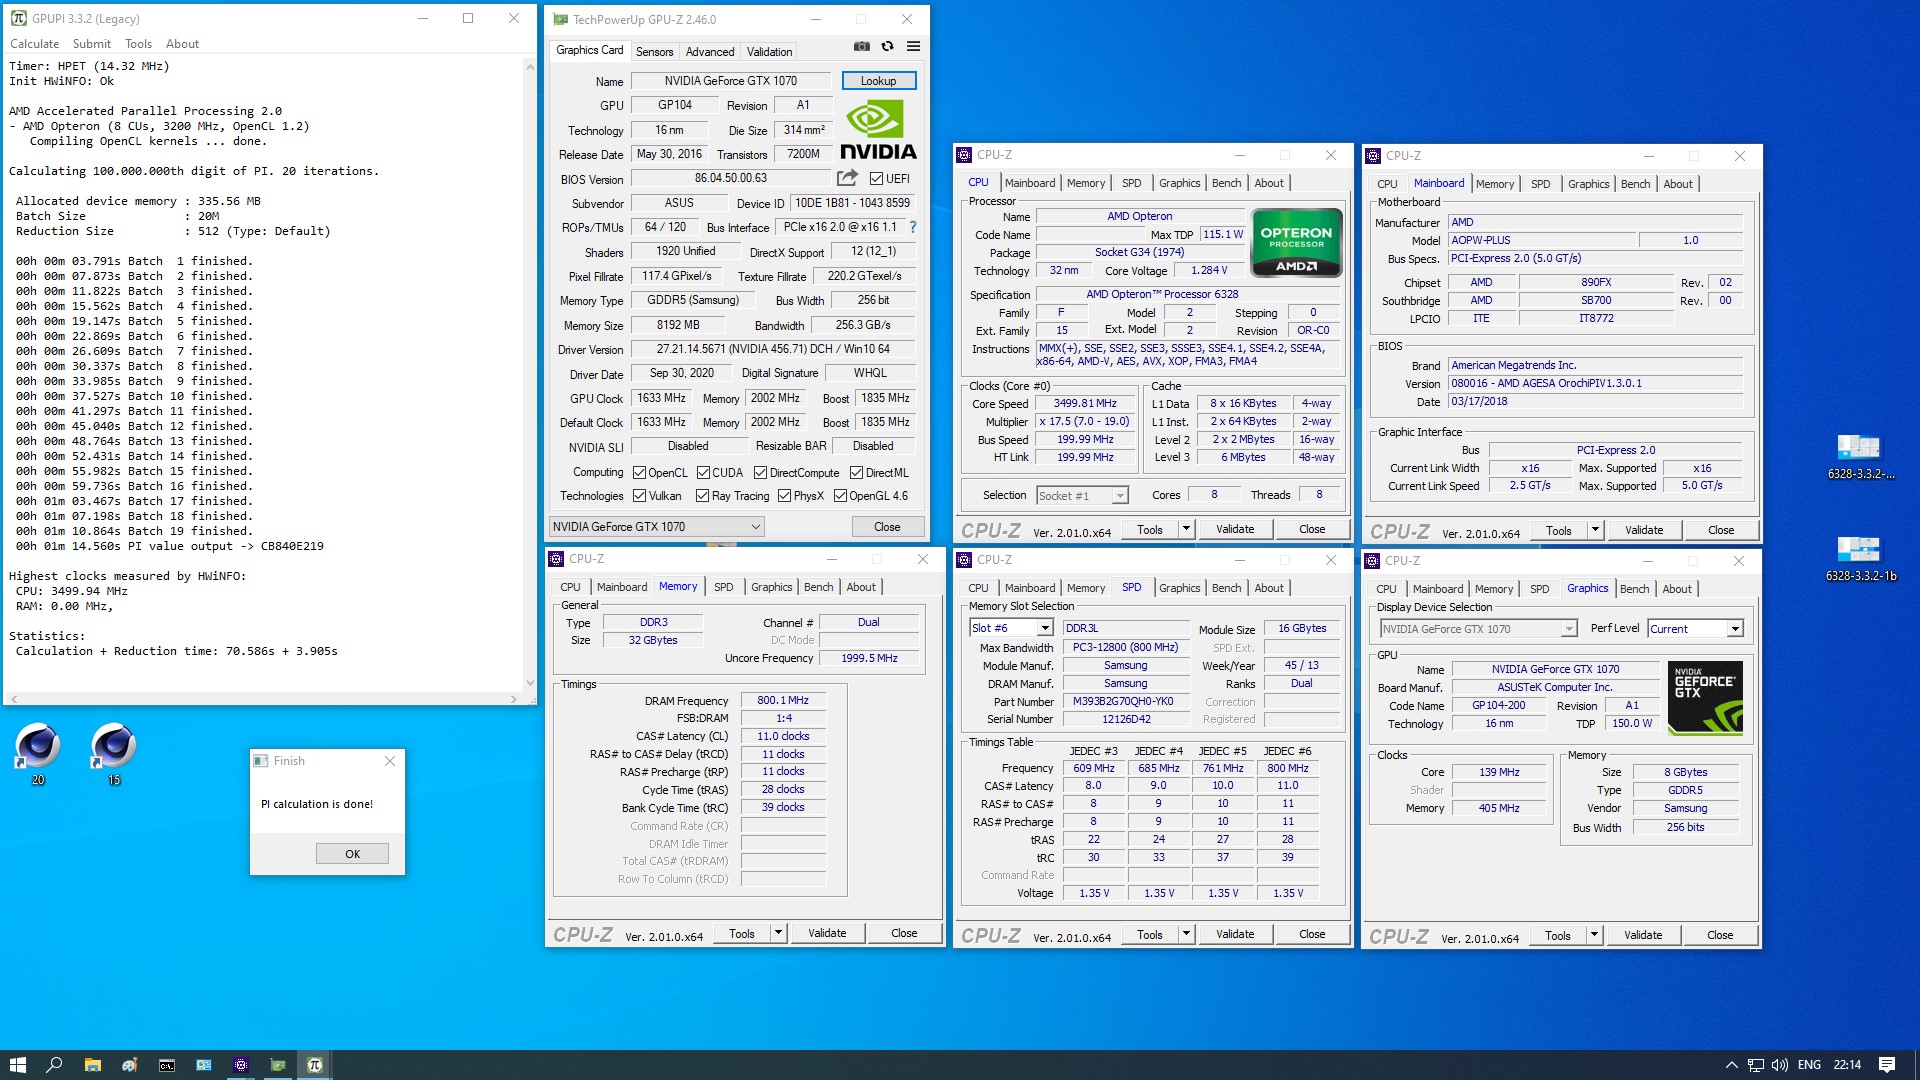This screenshot has width=1920, height=1080.
Task: Open Command Prompt from the taskbar
Action: point(166,1065)
